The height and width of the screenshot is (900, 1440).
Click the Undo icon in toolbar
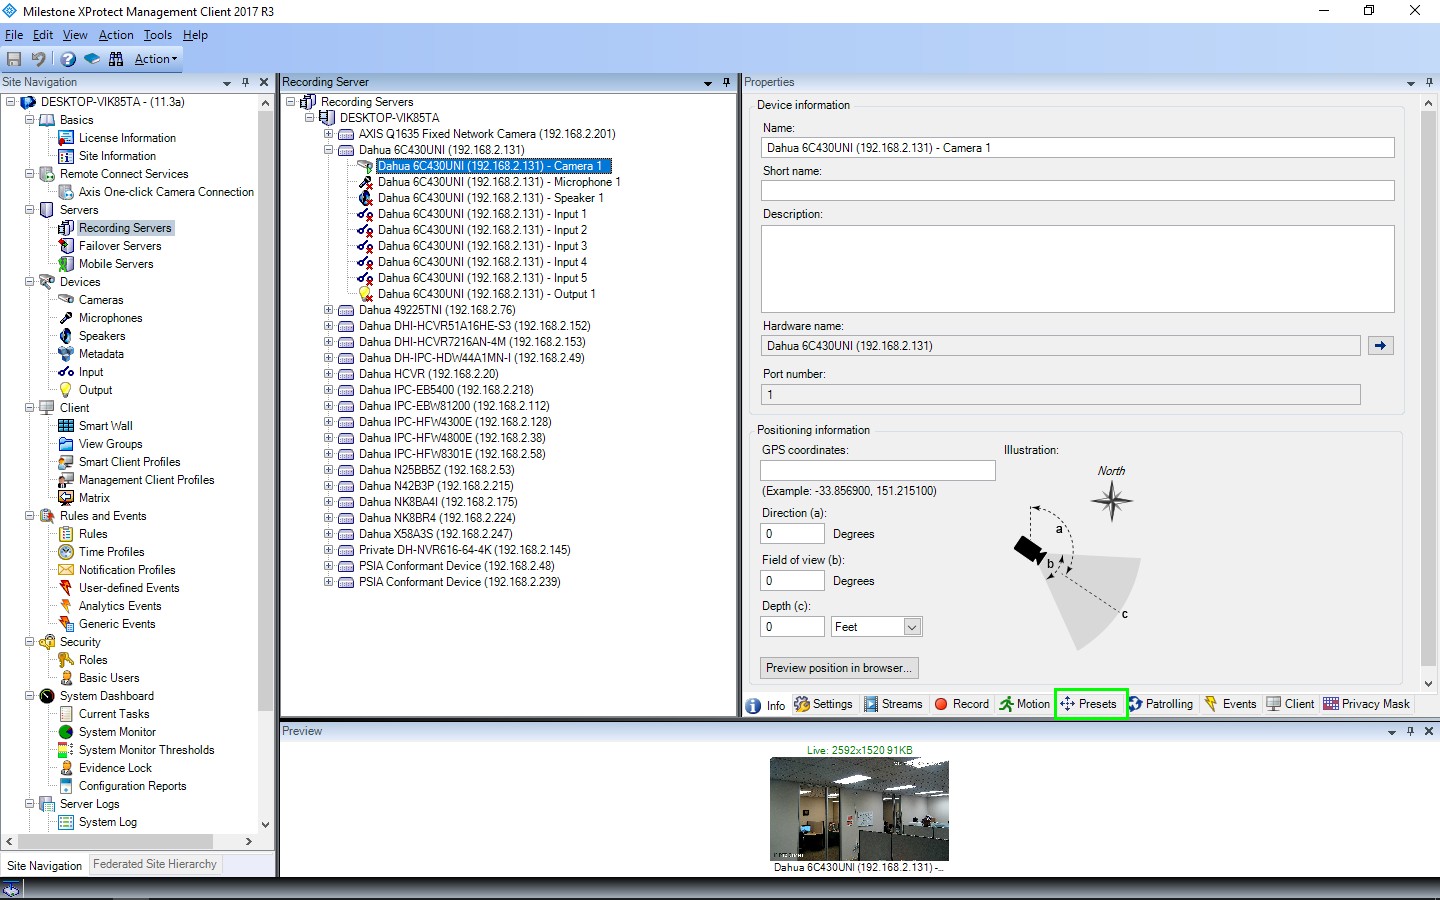pyautogui.click(x=39, y=59)
